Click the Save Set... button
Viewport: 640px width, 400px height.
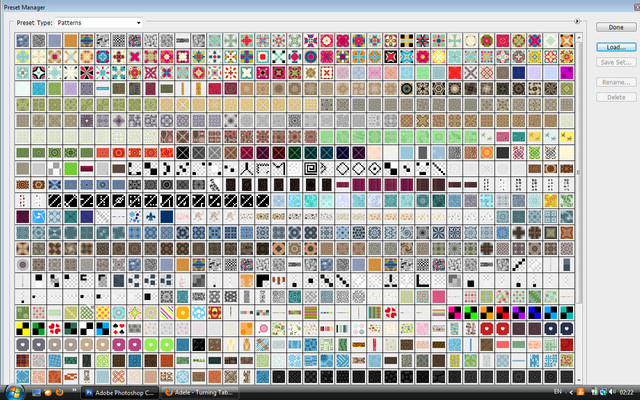click(616, 62)
